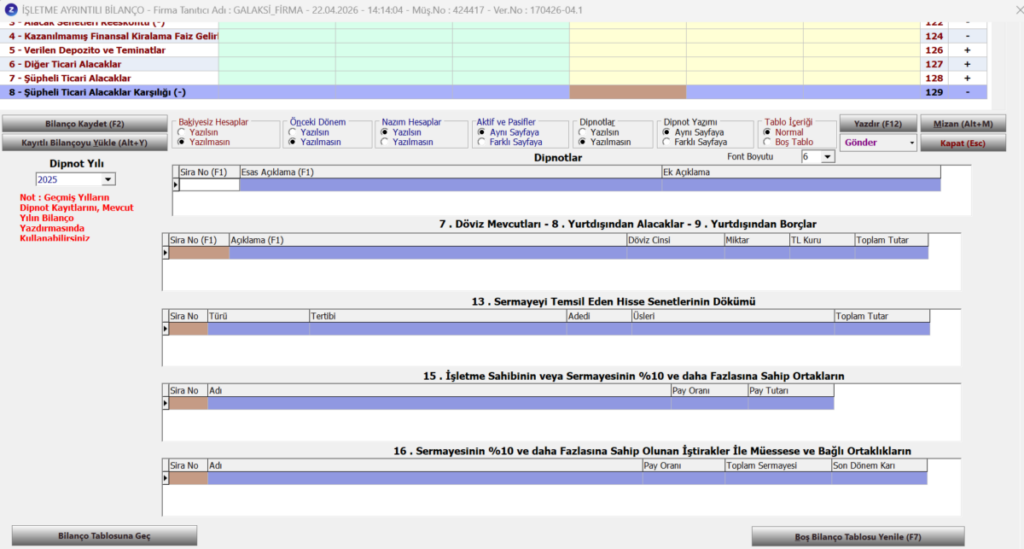
Task: Click account code 128 cell
Action: (934, 78)
